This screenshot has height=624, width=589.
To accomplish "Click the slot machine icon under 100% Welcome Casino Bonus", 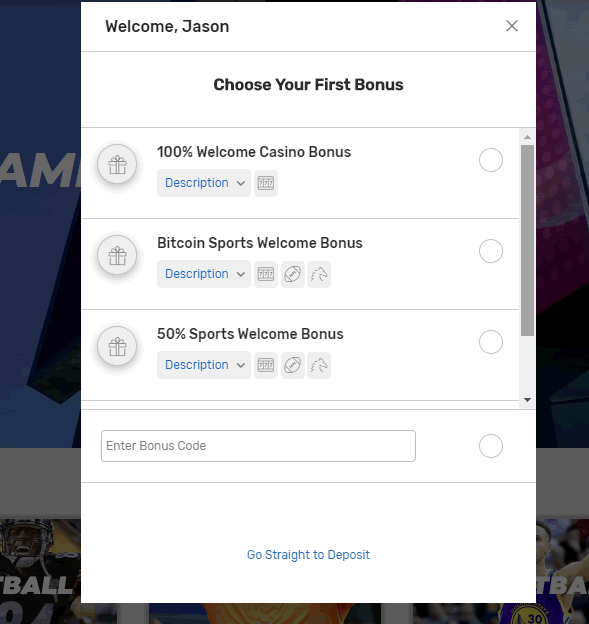I will (x=266, y=183).
